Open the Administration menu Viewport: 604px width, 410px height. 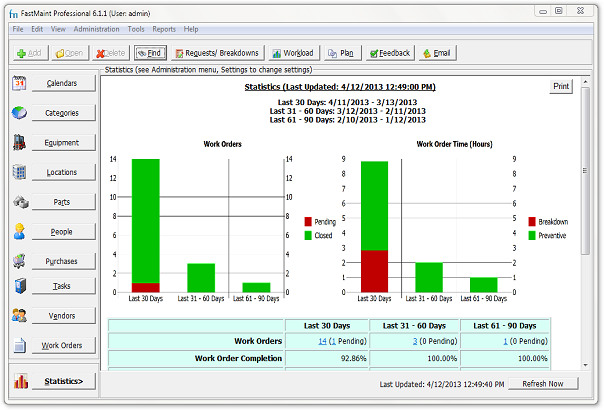[x=96, y=29]
